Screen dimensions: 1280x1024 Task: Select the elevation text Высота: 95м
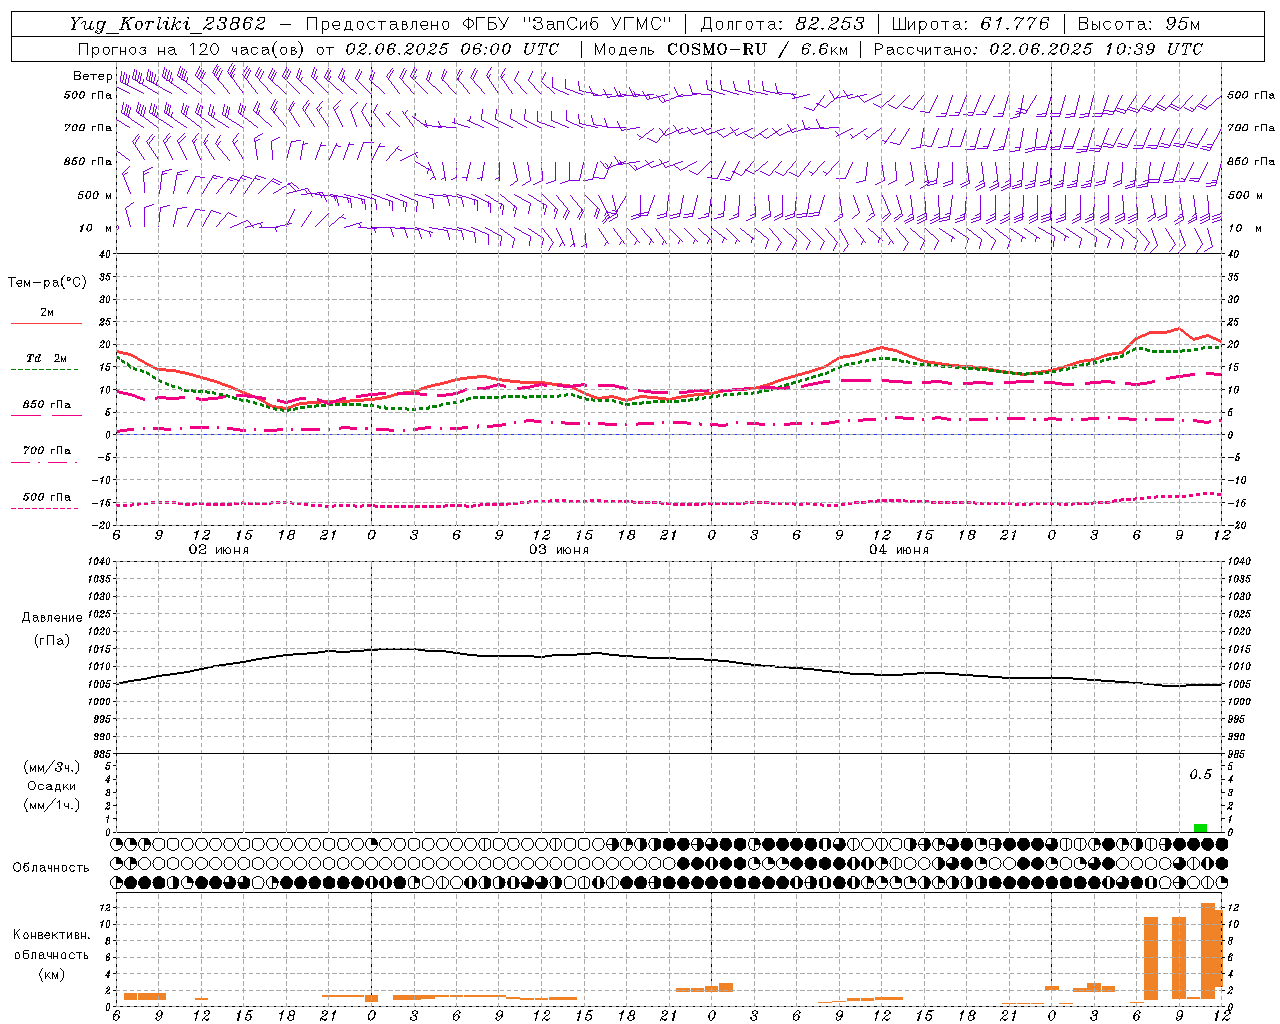1139,24
